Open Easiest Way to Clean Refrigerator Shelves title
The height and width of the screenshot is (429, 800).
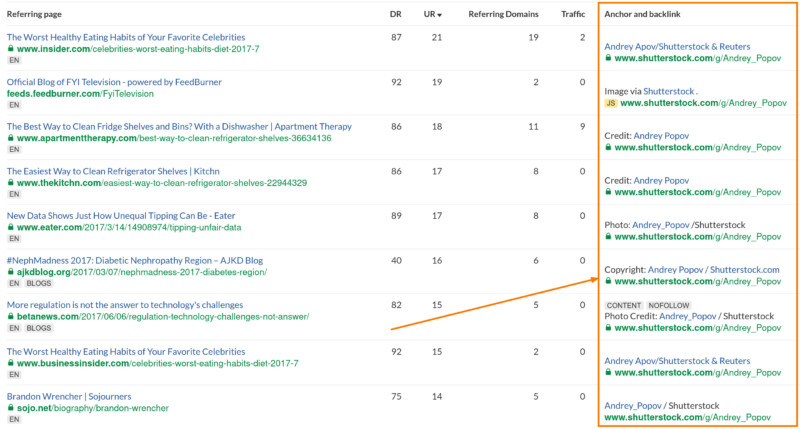click(x=113, y=171)
